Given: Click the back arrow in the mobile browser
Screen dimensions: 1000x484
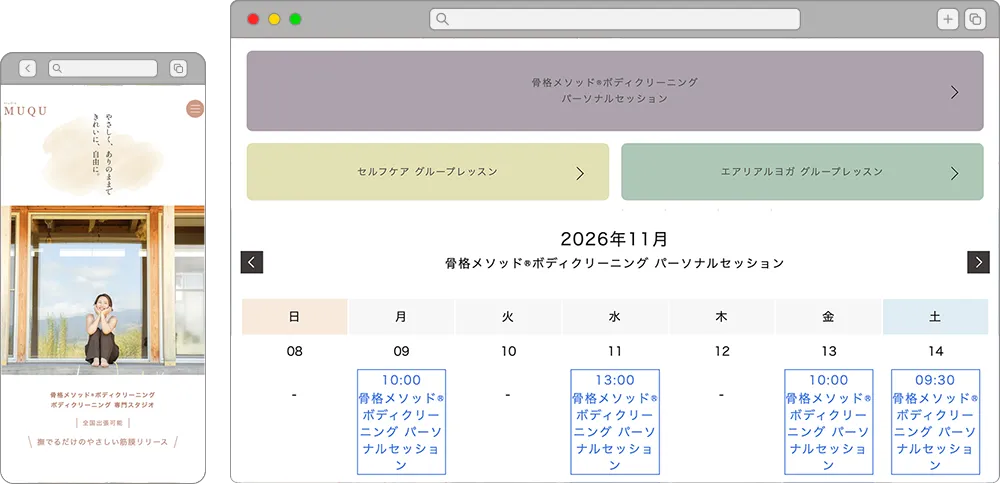Looking at the screenshot, I should coord(27,68).
